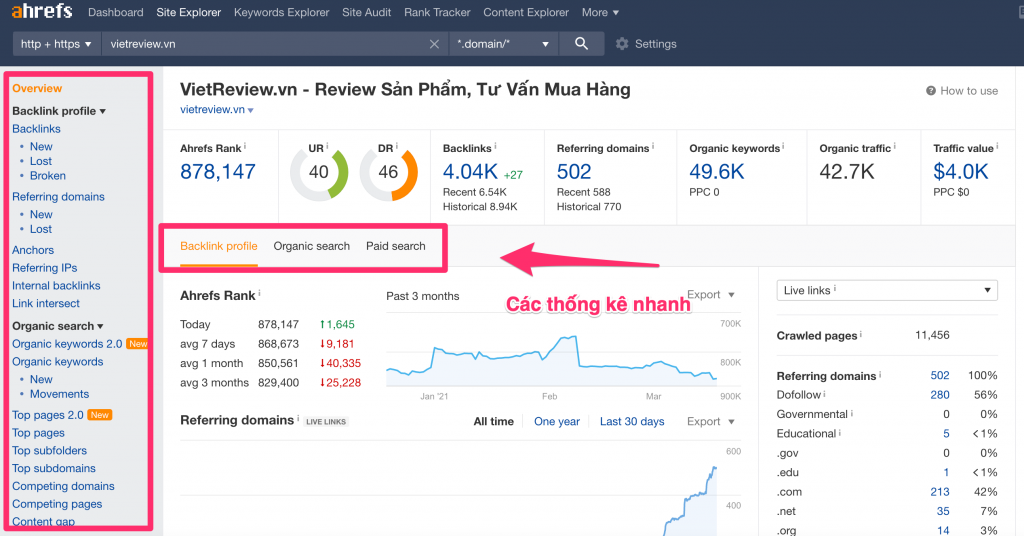Image resolution: width=1024 pixels, height=536 pixels.
Task: Select Last 30 days range
Action: coord(632,421)
